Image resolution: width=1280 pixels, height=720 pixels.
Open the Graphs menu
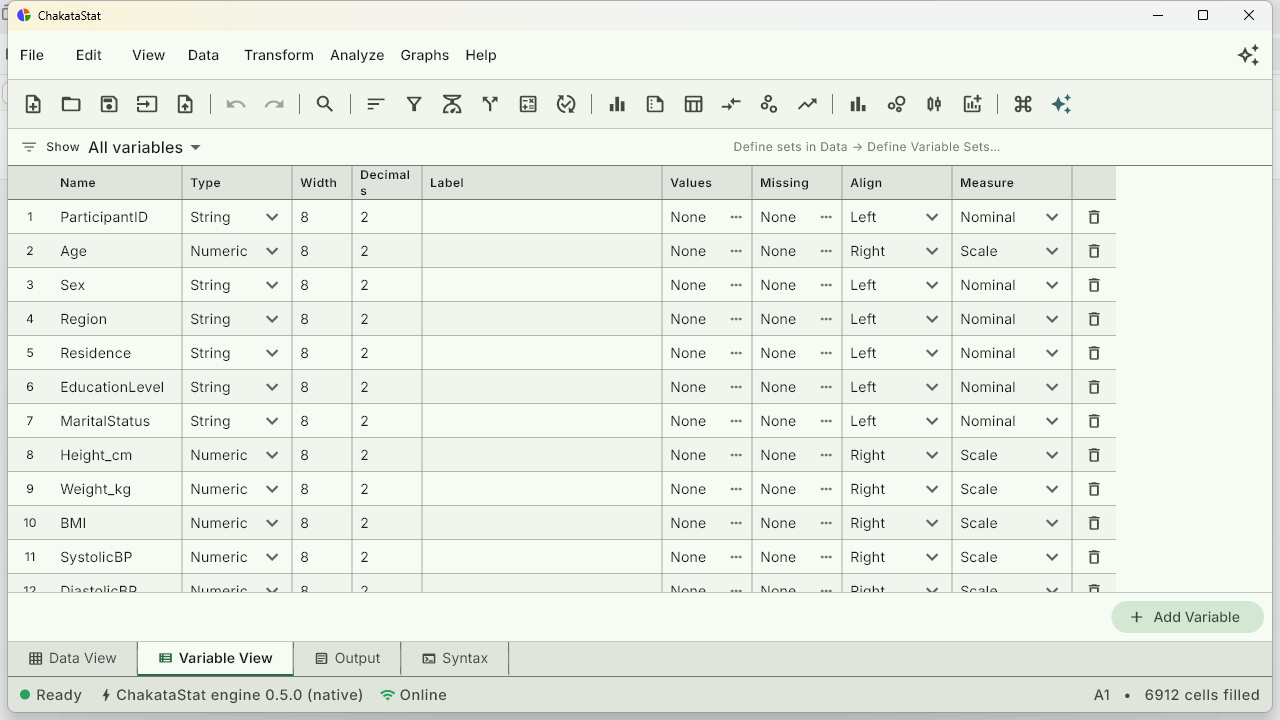tap(425, 55)
